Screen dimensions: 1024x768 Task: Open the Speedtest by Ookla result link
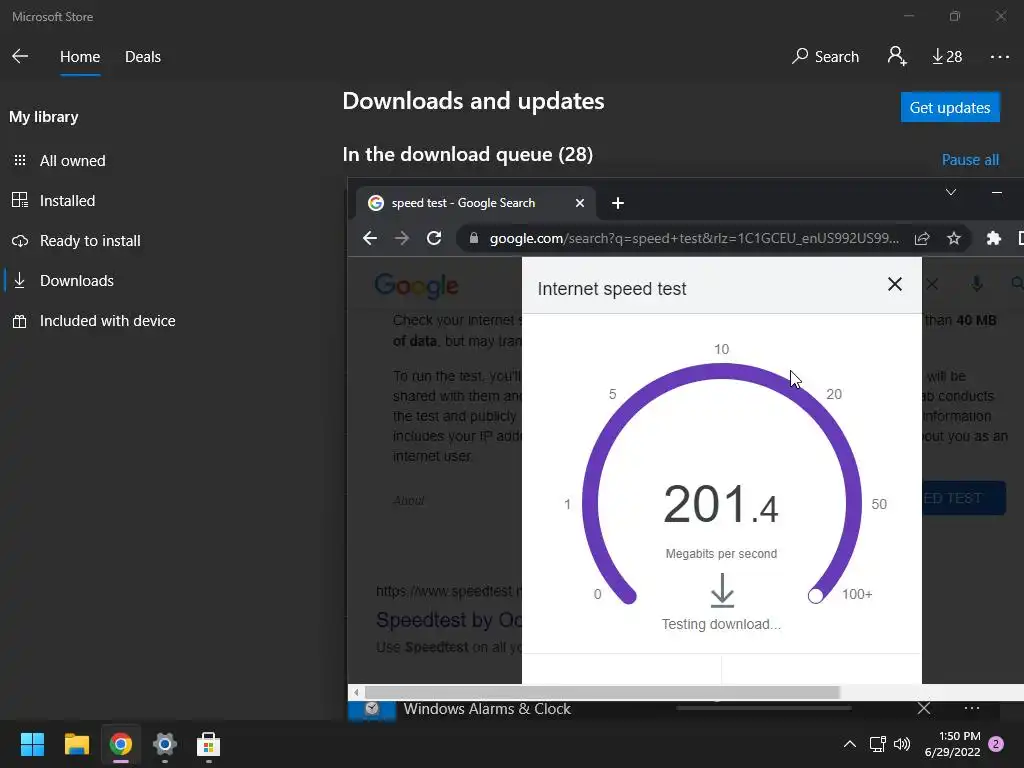coord(449,620)
